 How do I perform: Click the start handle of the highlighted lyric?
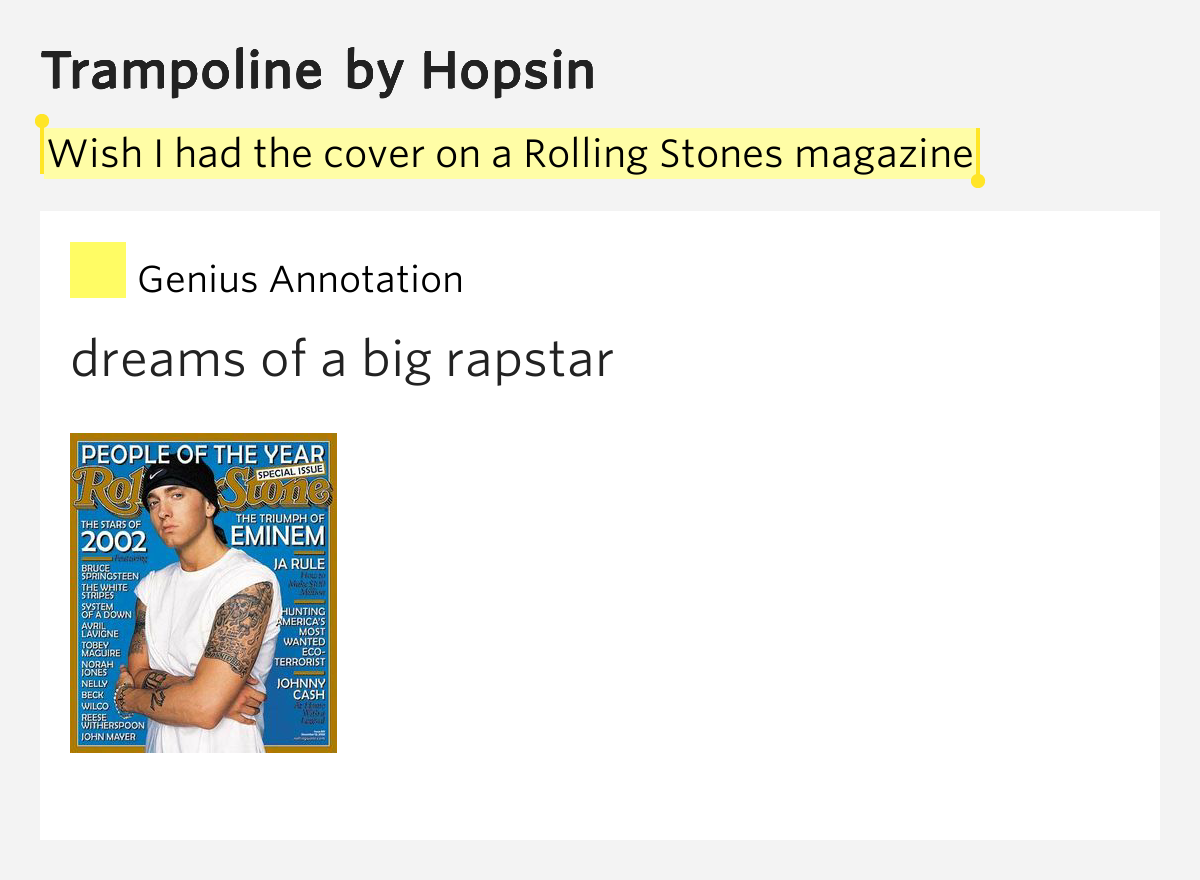pos(42,123)
